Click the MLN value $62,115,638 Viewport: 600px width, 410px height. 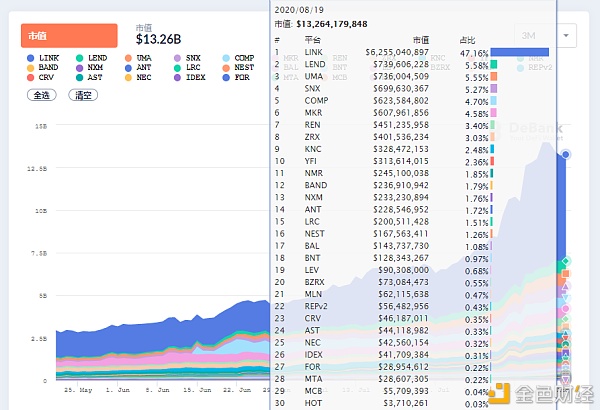(404, 294)
